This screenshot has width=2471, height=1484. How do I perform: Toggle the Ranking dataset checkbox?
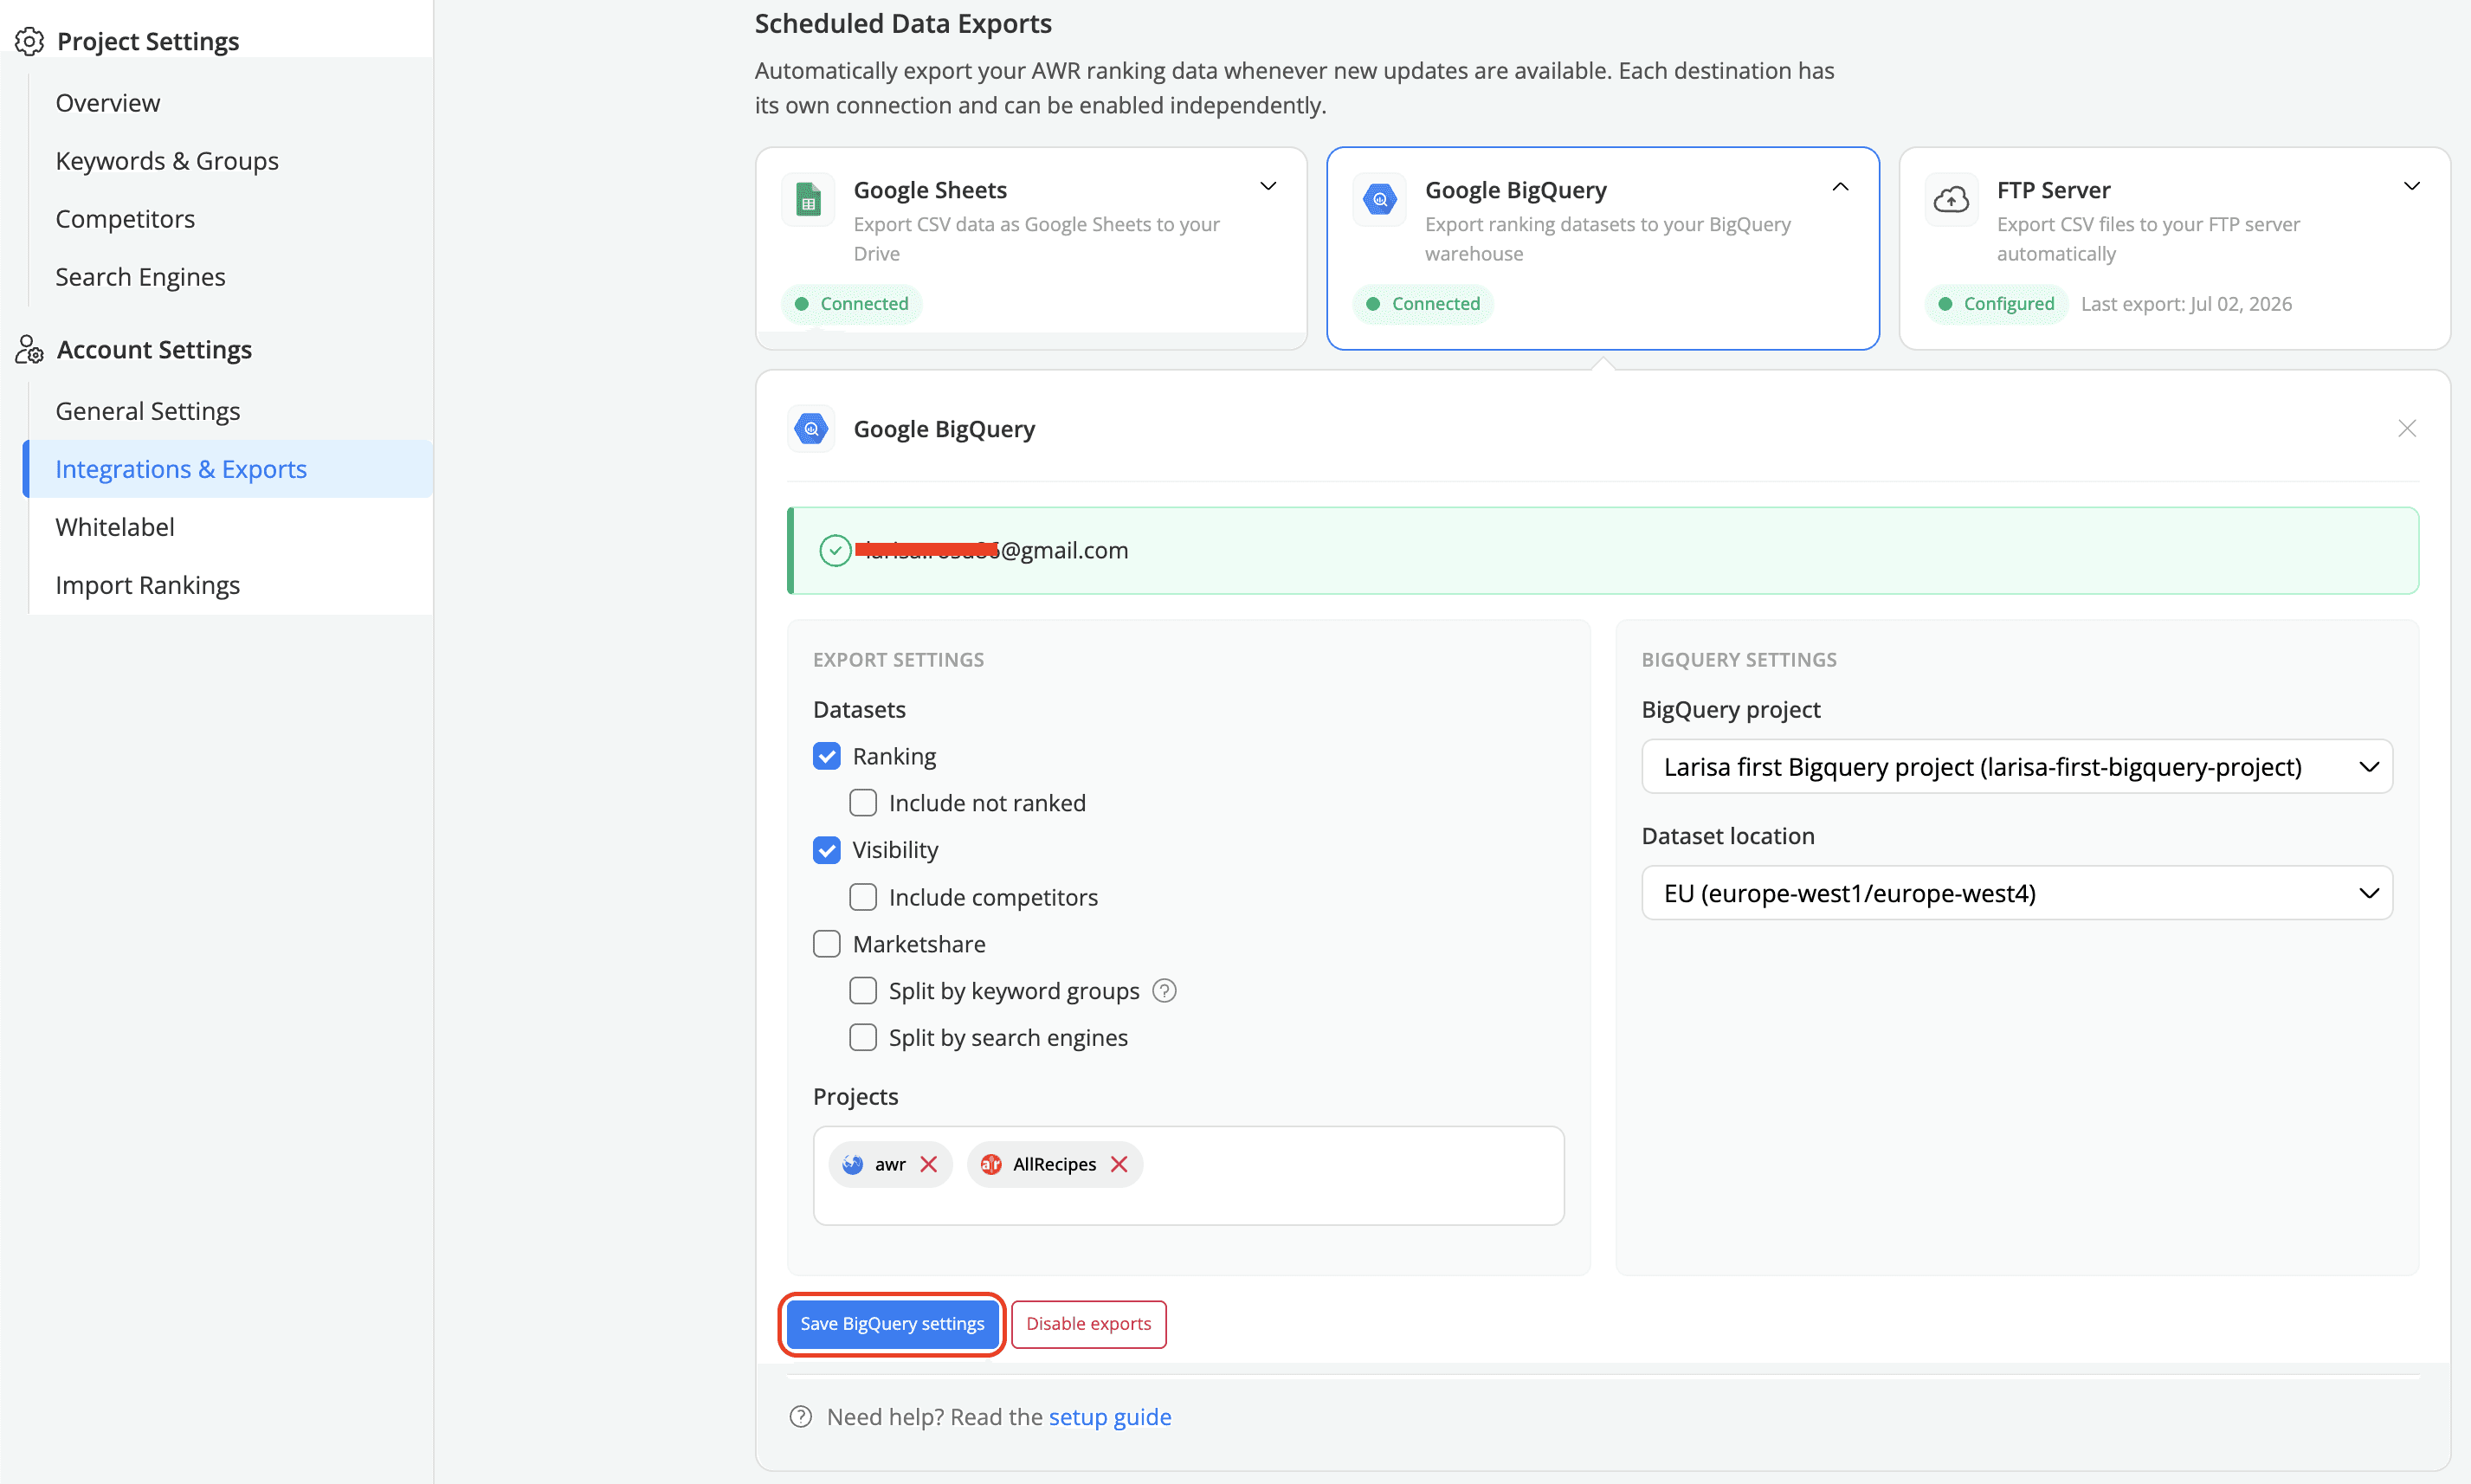[x=827, y=756]
